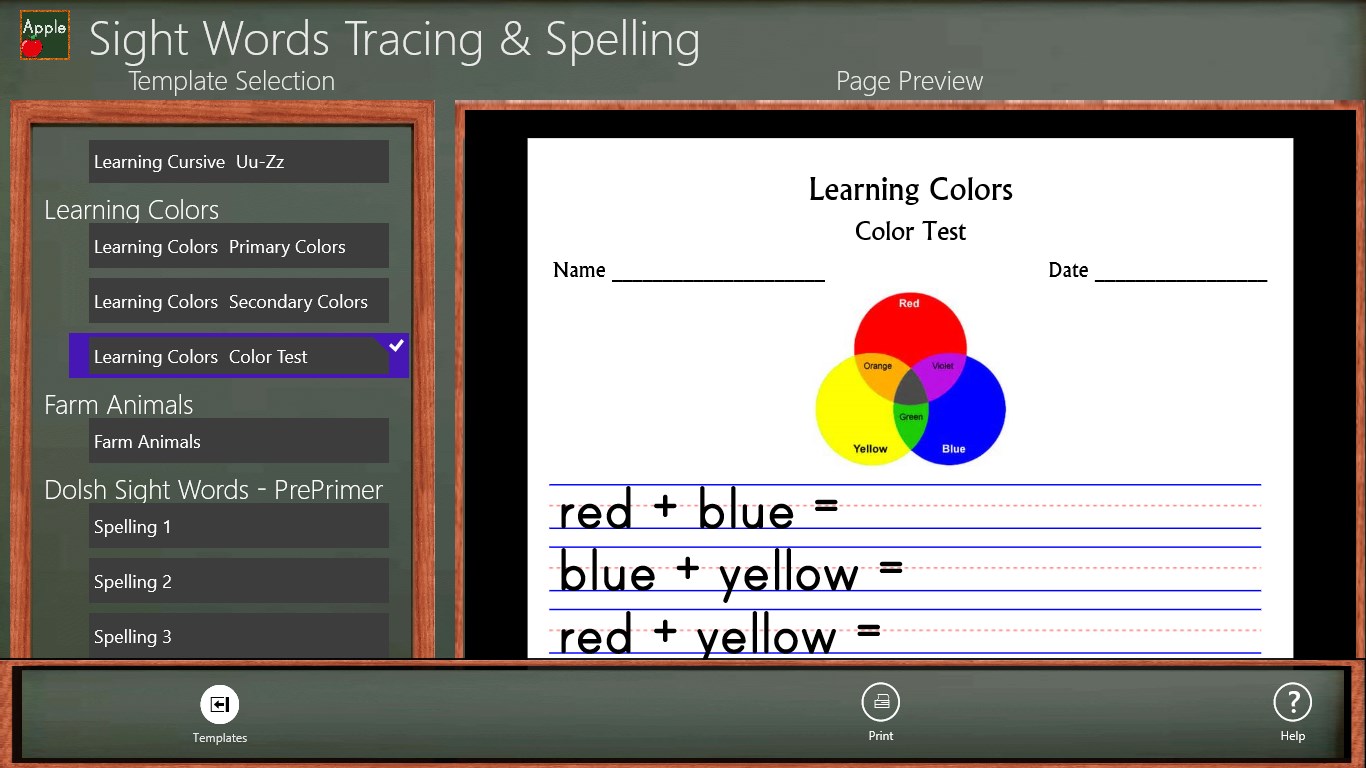Pick Learning Colors Secondary Colors template
This screenshot has width=1366, height=768.
pos(238,302)
